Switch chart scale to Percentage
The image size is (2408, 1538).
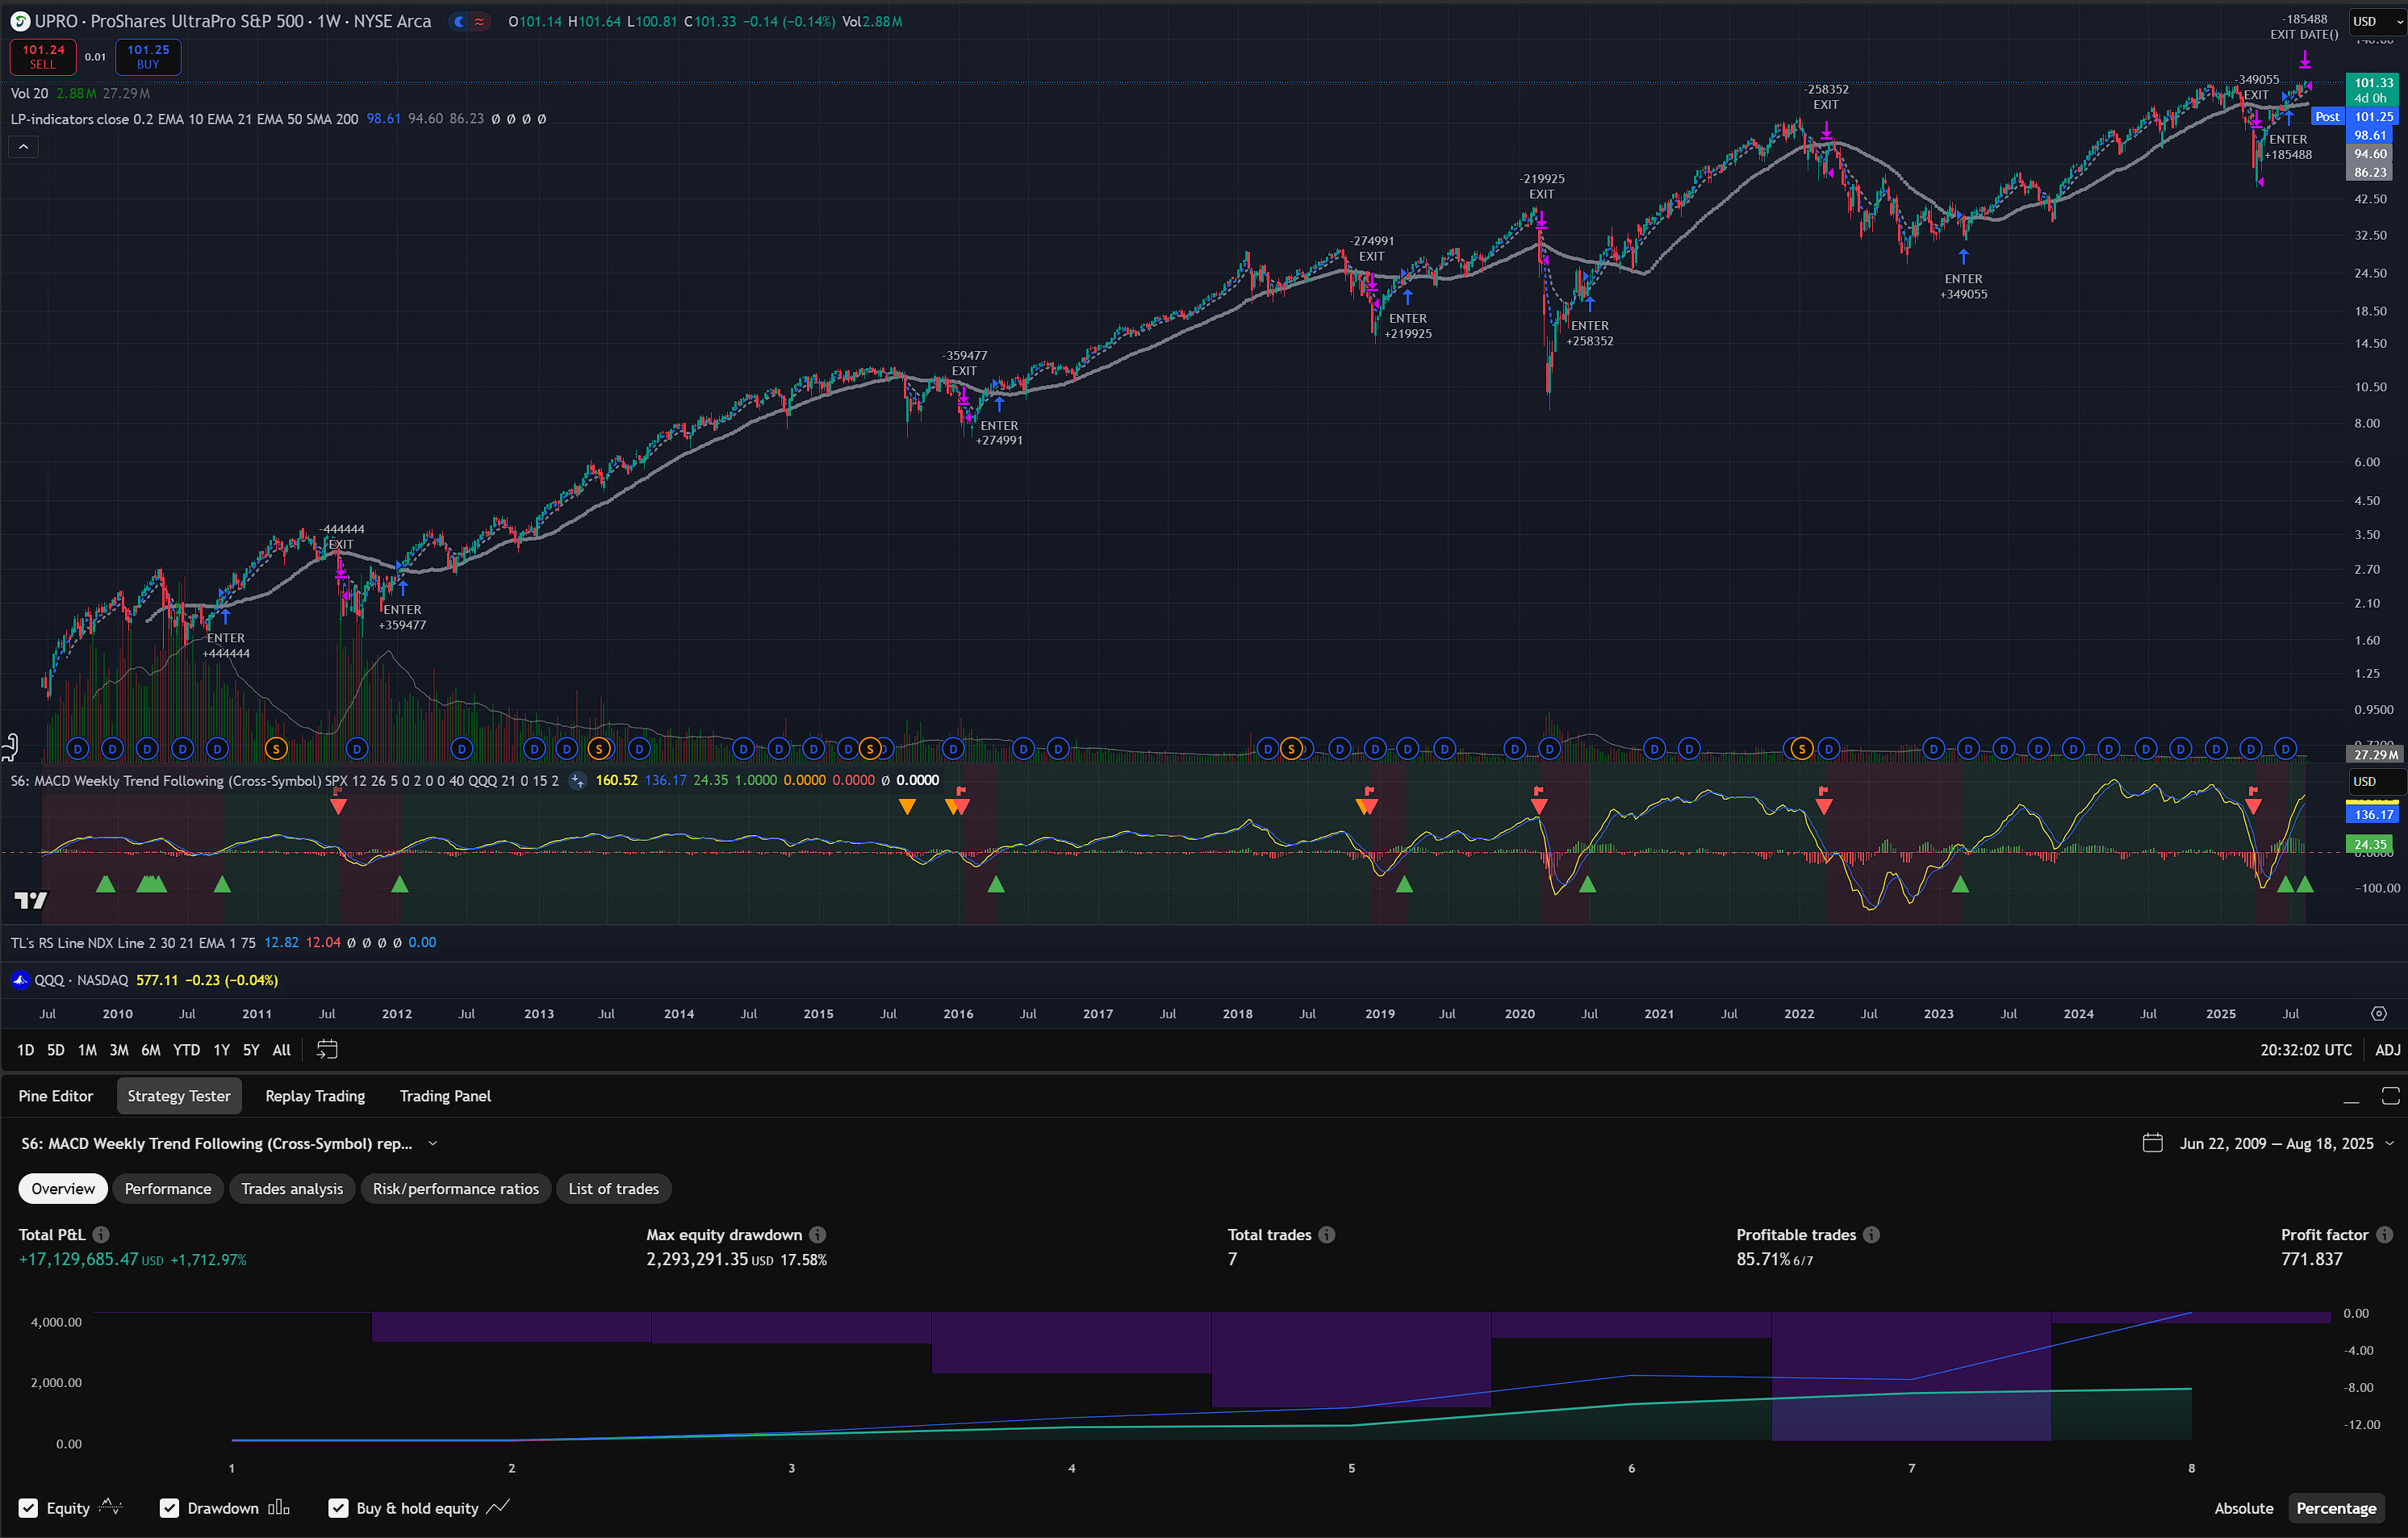point(2335,1508)
